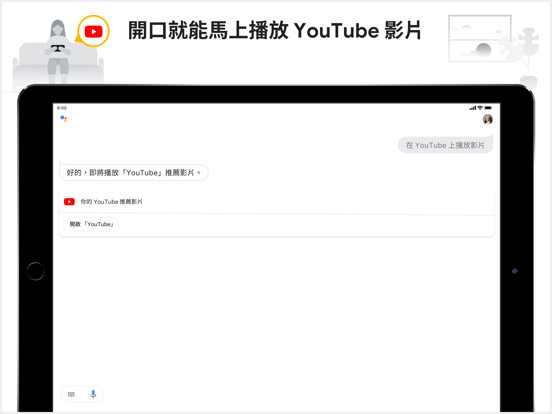Tap the Google Assistant logo icon
552x414 pixels.
click(x=64, y=119)
